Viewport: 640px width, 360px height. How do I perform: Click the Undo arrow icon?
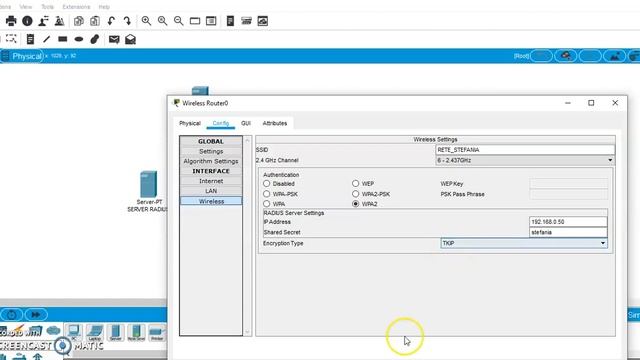click(111, 21)
